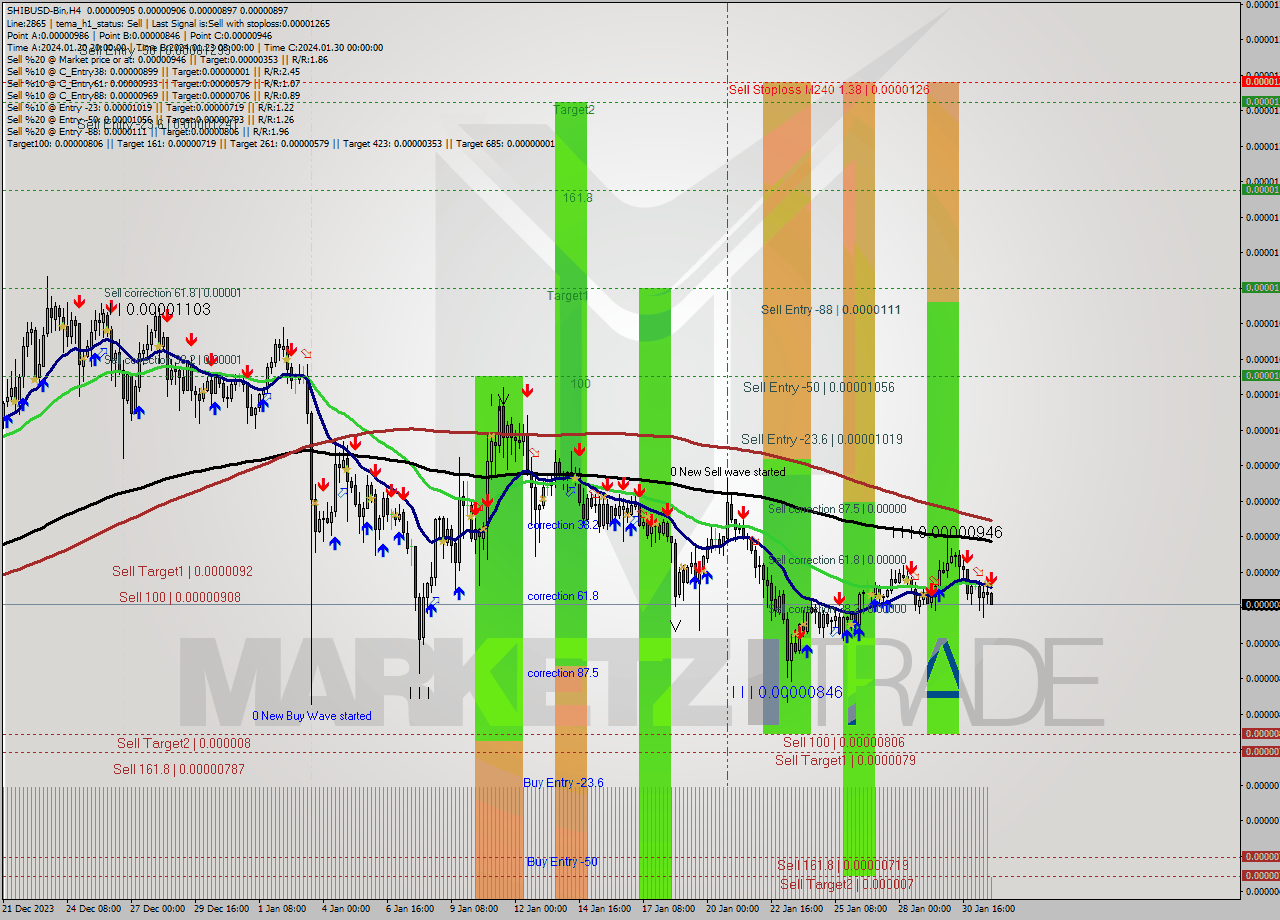The image size is (1280, 920).
Task: Click the blue 'correction 87.5' label
Action: click(563, 673)
